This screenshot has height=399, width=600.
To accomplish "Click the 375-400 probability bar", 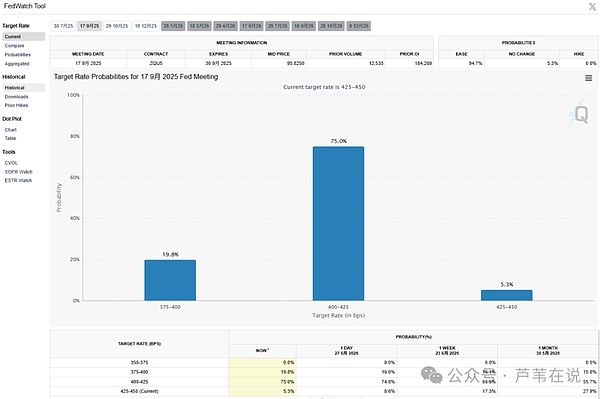I will [x=170, y=280].
